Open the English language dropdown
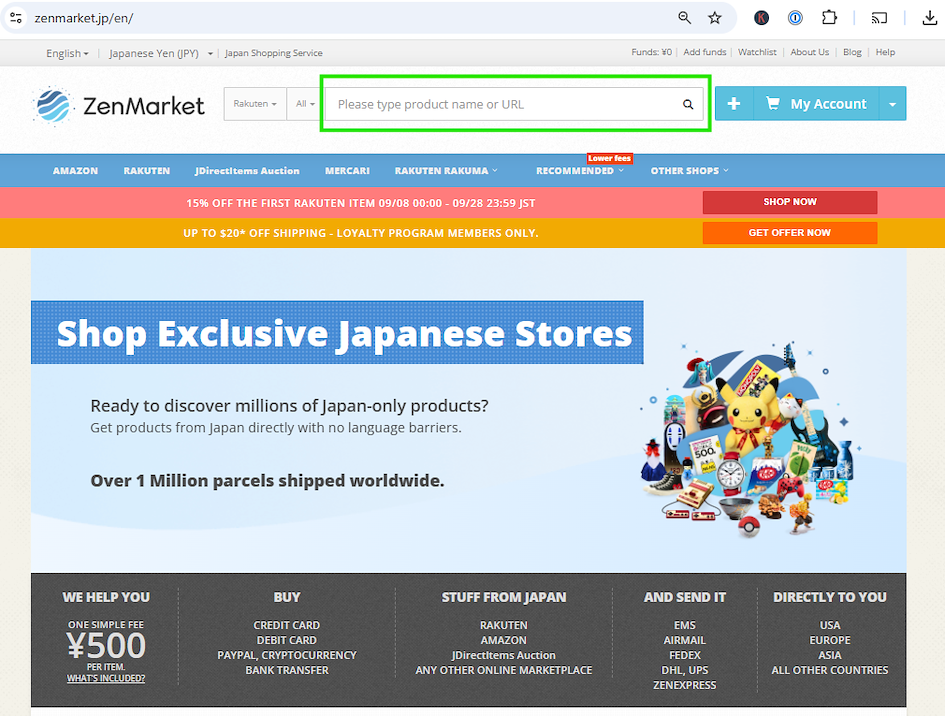945x716 pixels. (67, 53)
